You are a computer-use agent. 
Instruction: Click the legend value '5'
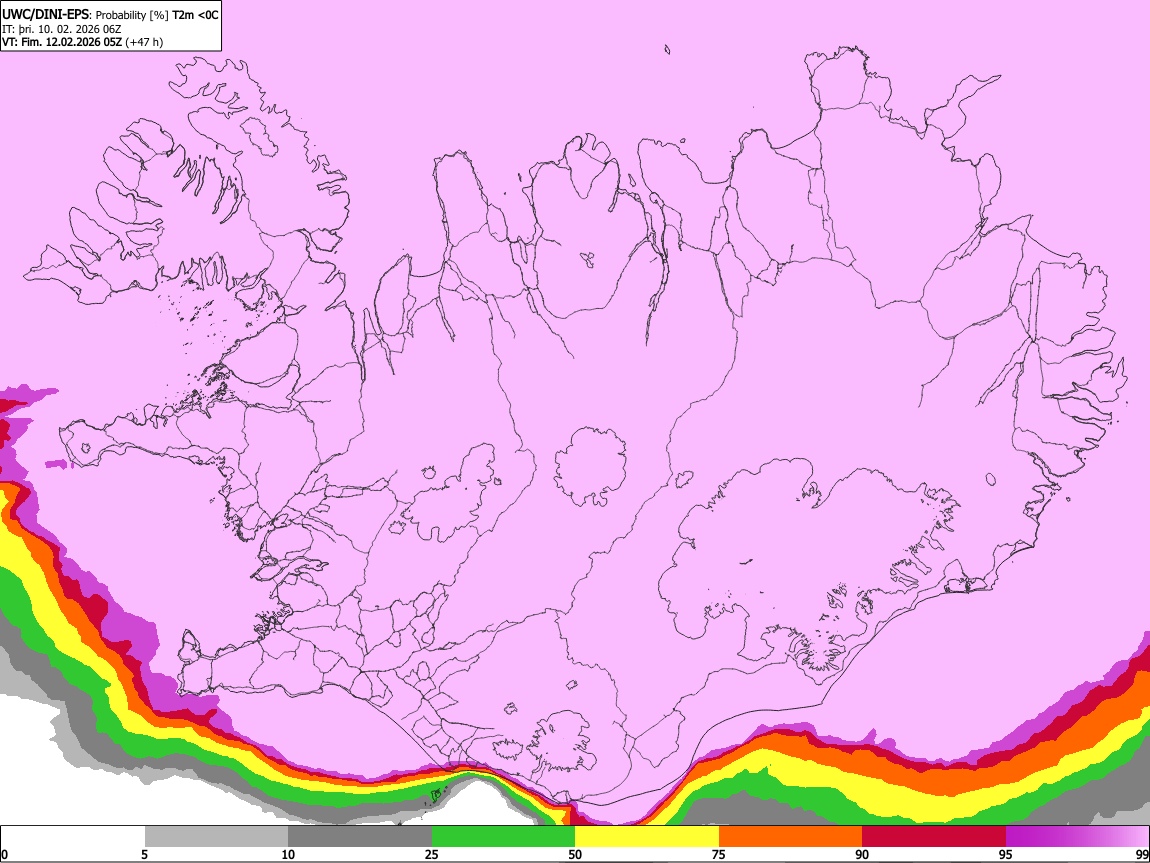(144, 854)
